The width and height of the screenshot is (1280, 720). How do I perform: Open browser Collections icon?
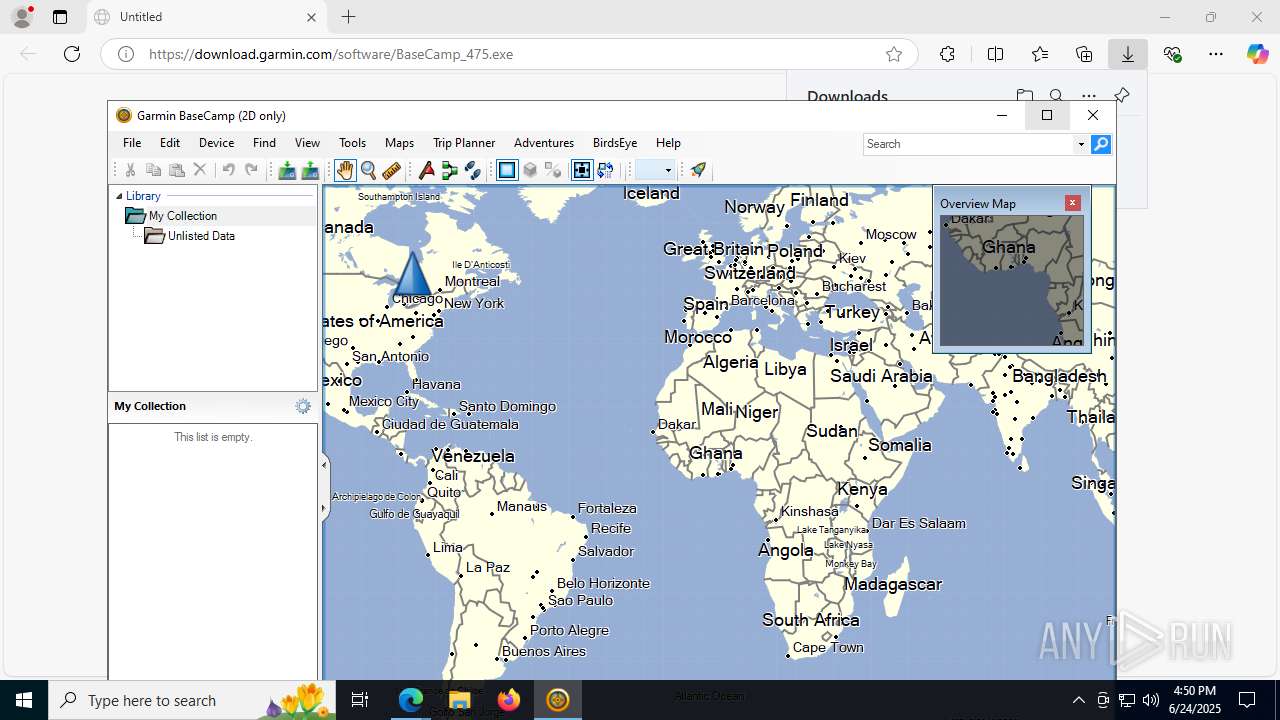click(x=1084, y=54)
